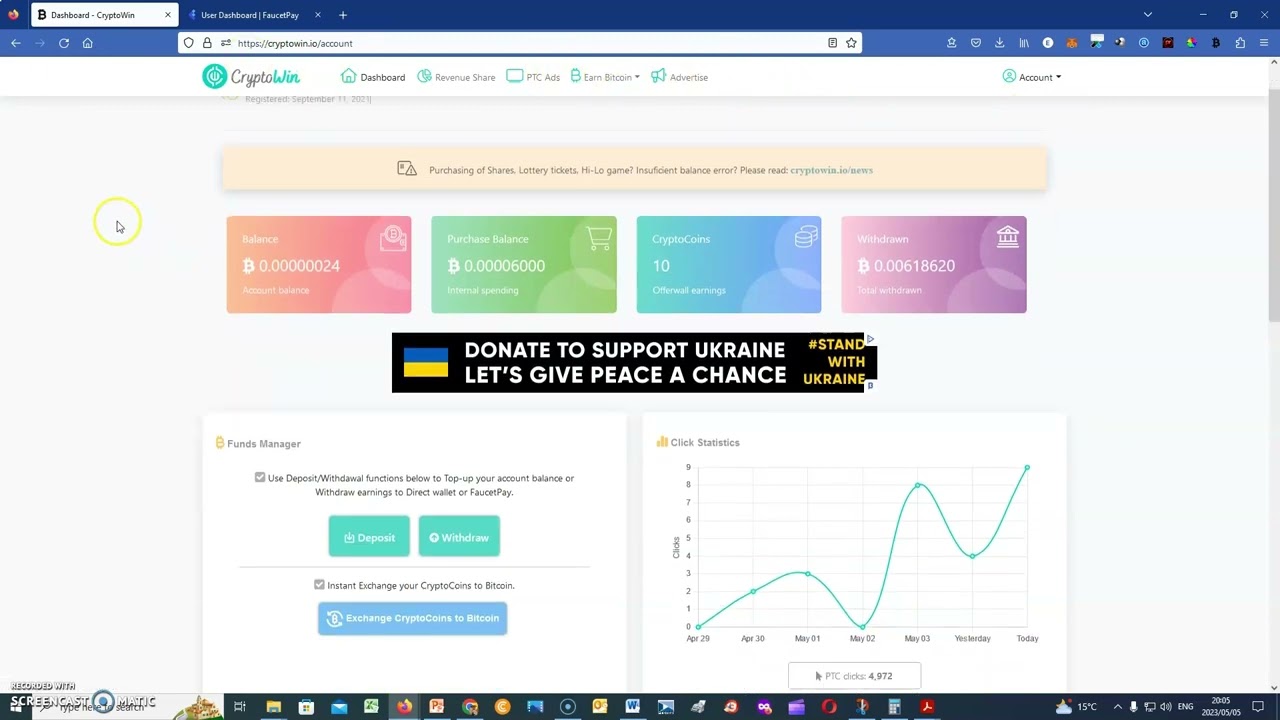Open the notification center icon
Image resolution: width=1280 pixels, height=720 pixels.
(1258, 707)
